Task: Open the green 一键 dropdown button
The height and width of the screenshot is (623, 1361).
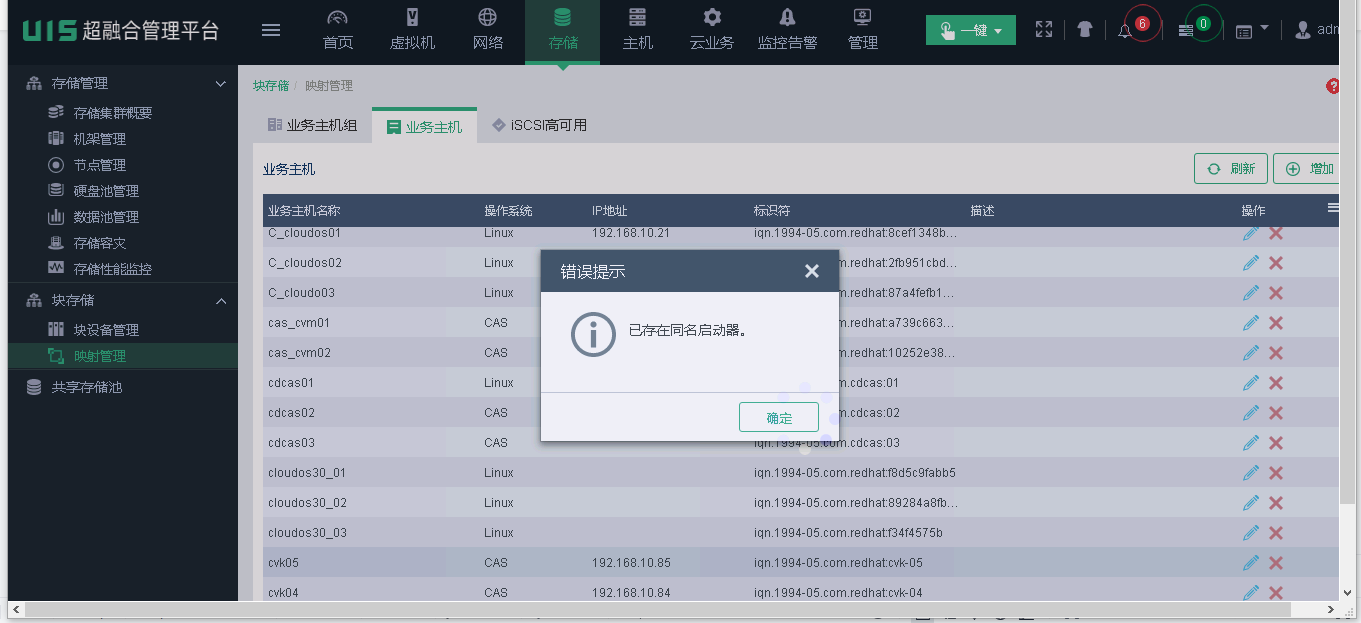Action: click(971, 30)
